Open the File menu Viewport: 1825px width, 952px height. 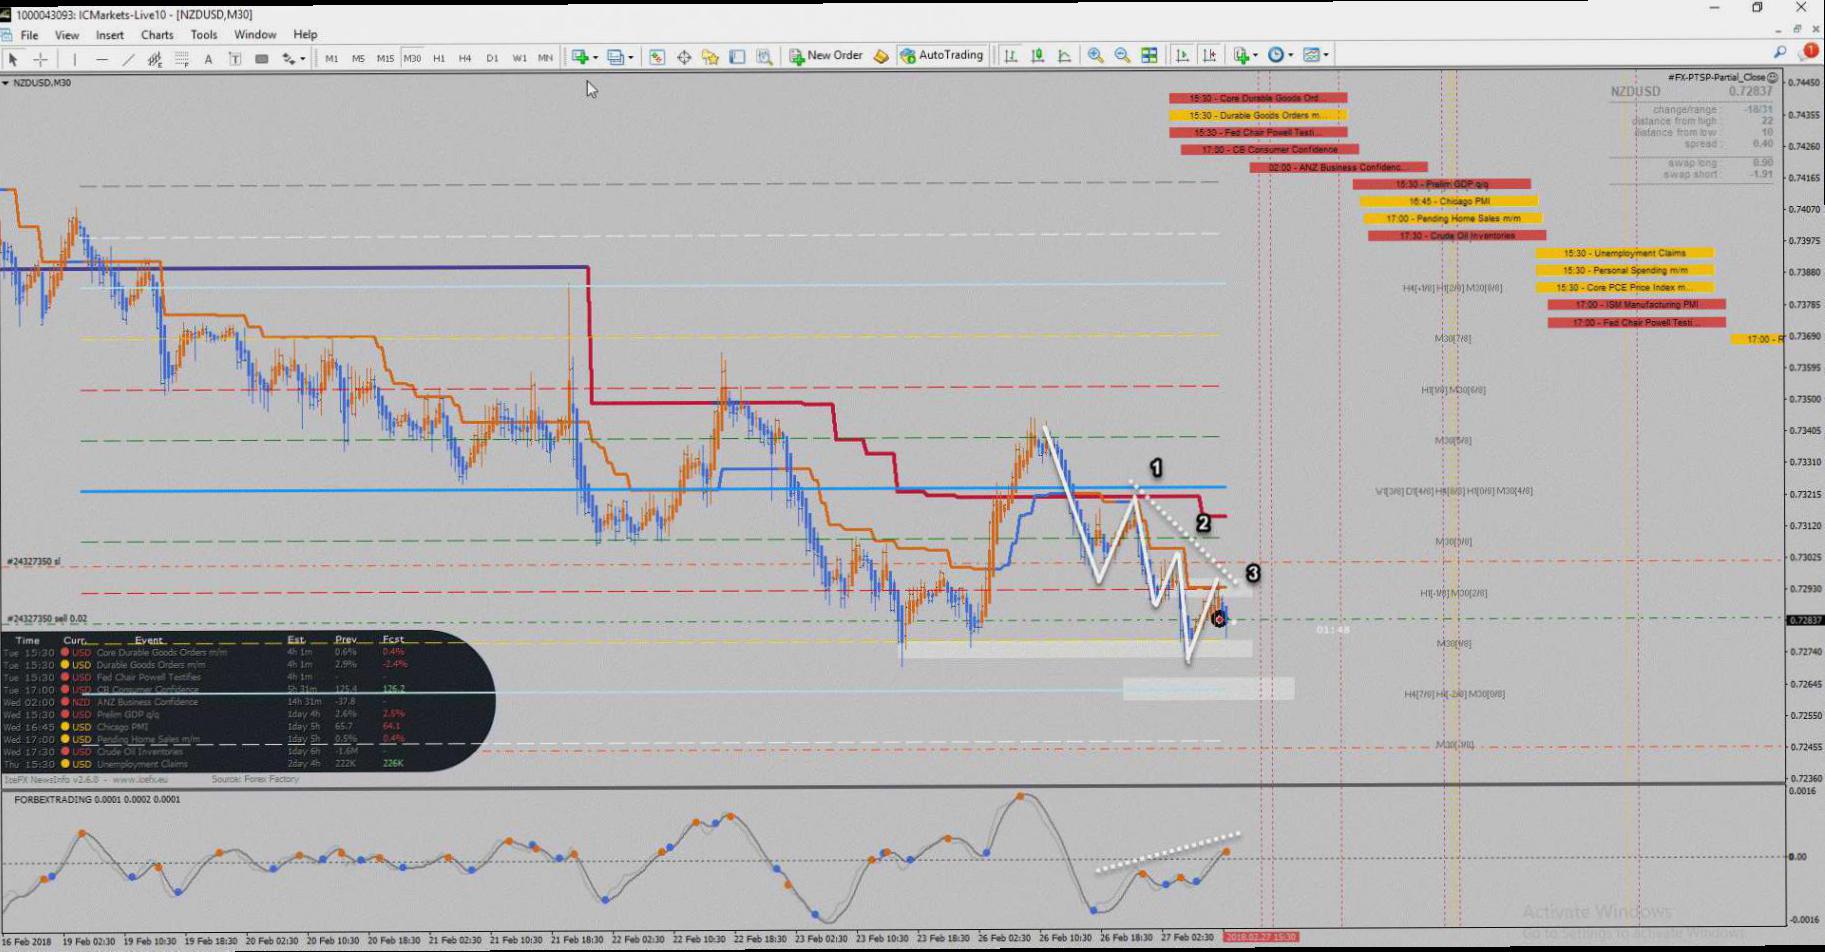click(x=30, y=35)
